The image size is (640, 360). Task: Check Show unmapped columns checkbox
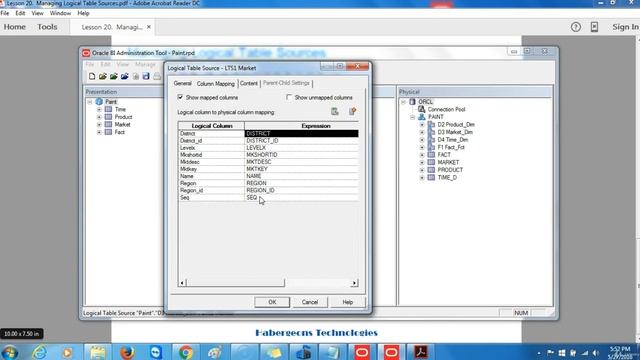pos(289,97)
